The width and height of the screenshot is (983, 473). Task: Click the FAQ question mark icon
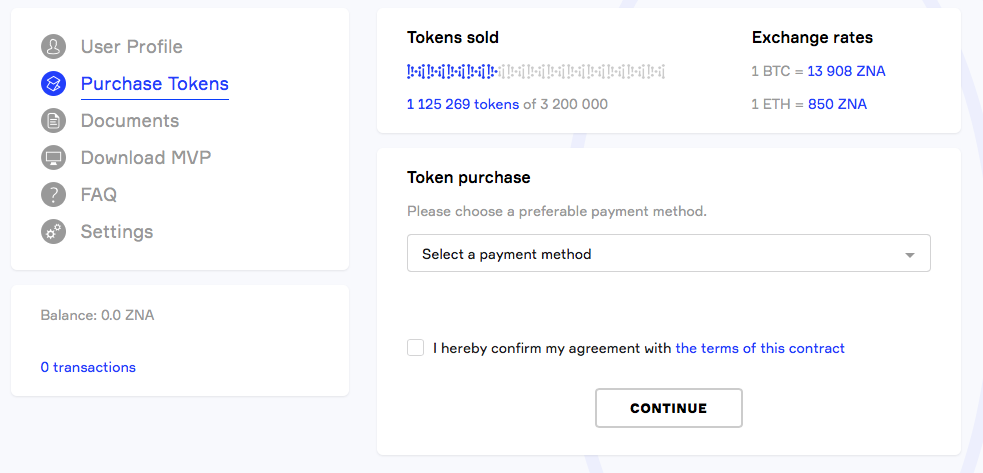pyautogui.click(x=53, y=195)
